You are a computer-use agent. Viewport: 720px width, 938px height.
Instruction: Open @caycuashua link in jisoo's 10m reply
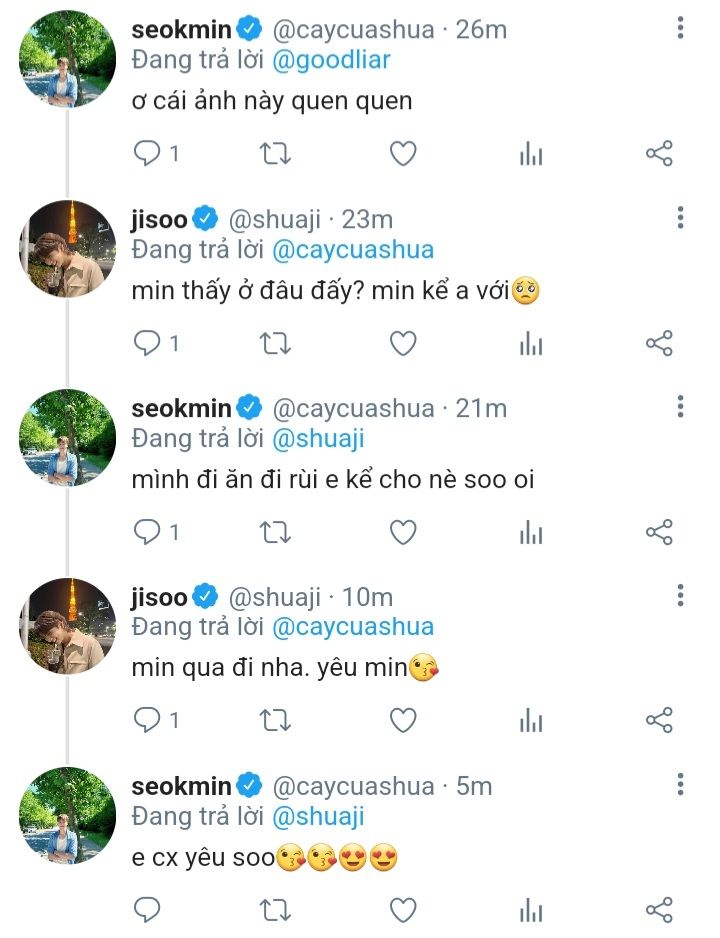point(352,627)
